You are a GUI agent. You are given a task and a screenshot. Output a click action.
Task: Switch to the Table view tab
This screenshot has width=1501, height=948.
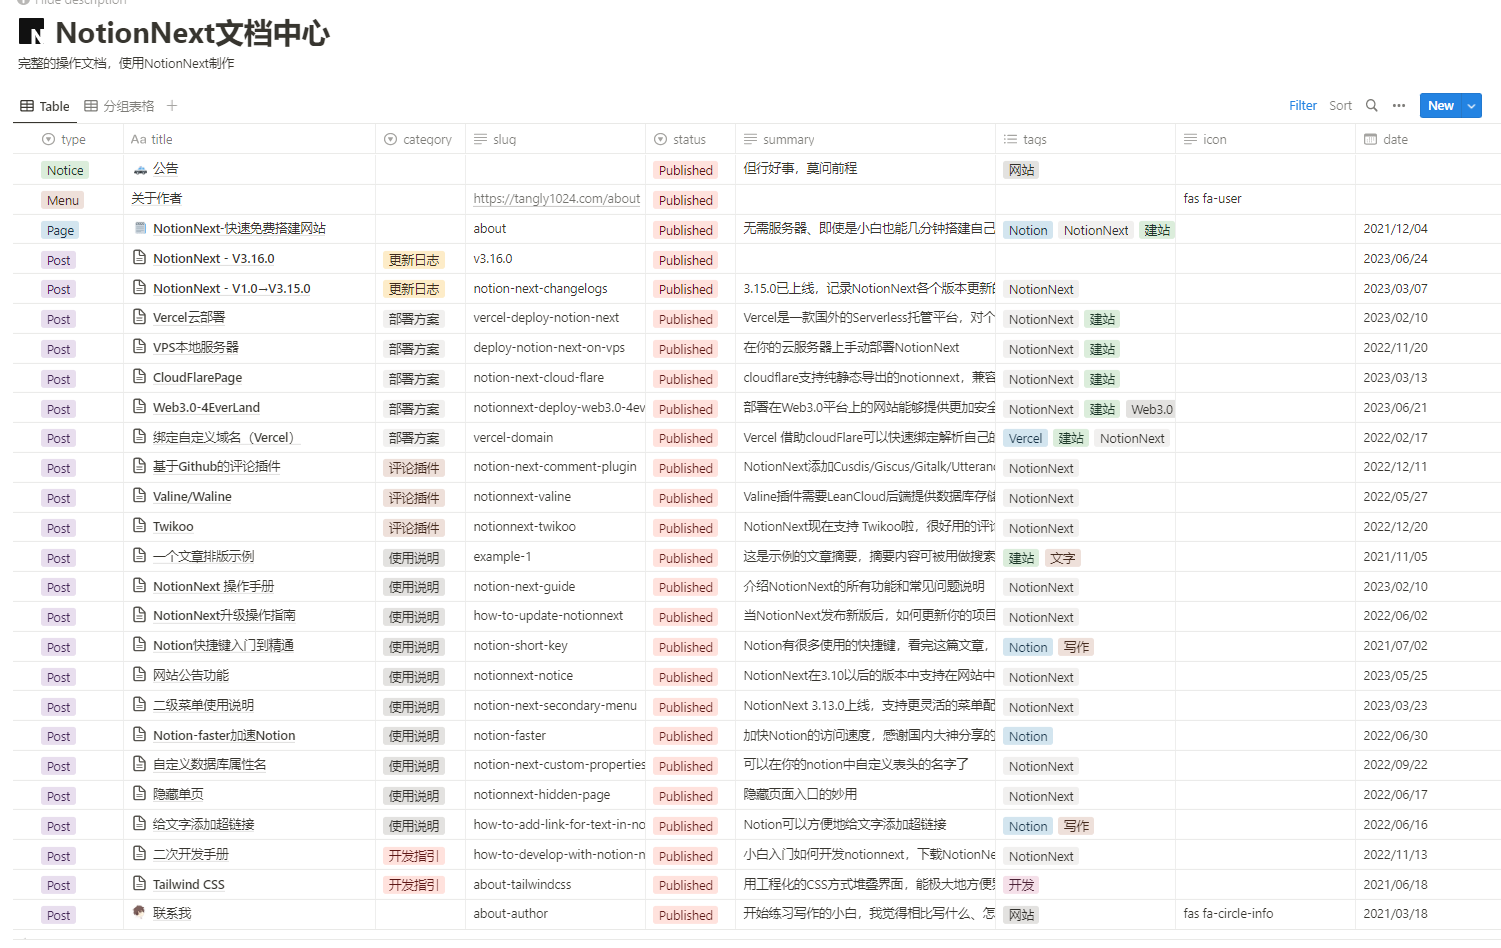[x=45, y=106]
